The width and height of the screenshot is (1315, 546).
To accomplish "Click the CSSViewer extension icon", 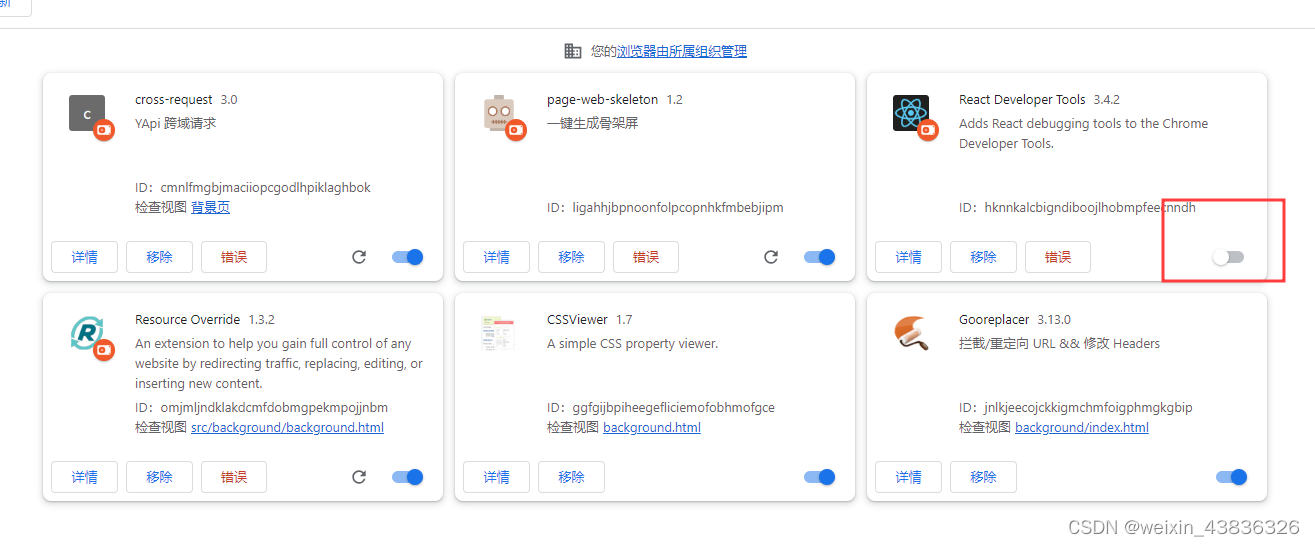I will [x=498, y=333].
